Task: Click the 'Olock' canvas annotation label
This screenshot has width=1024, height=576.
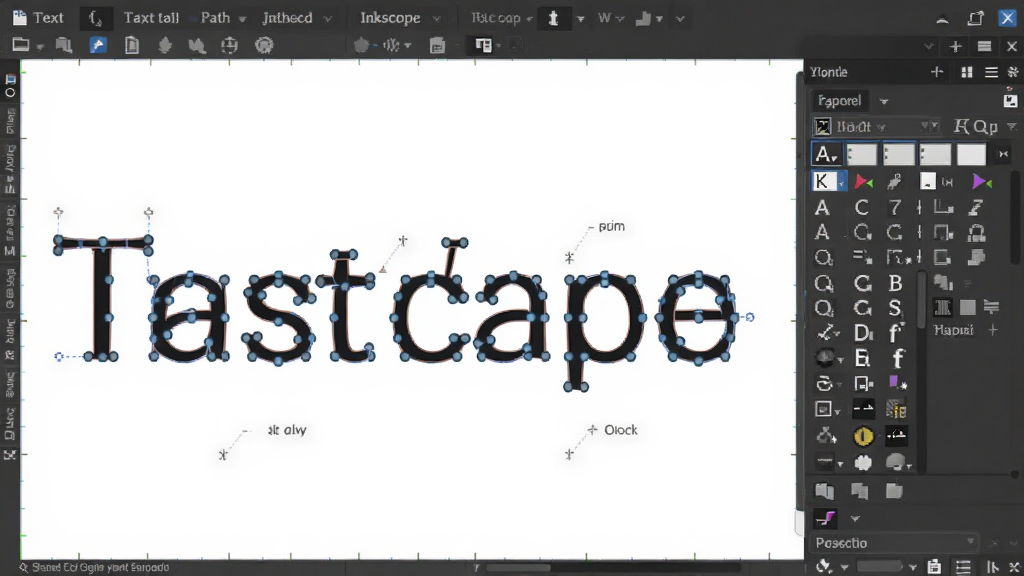Action: (620, 430)
